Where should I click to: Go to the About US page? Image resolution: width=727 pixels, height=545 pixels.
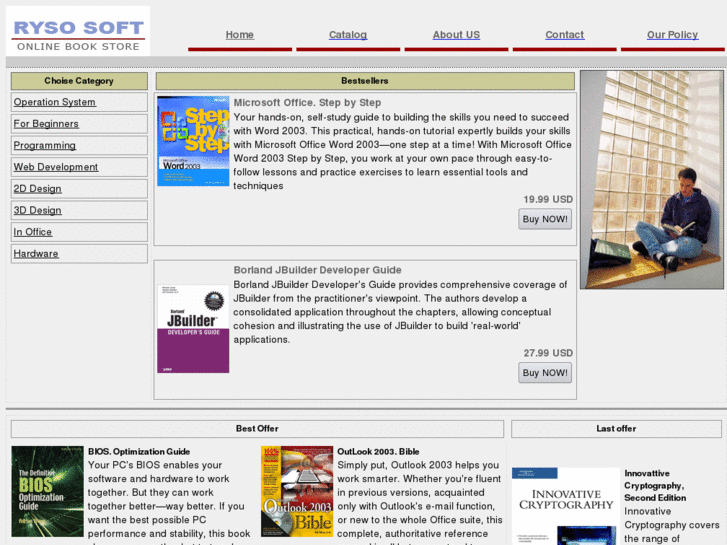[456, 35]
